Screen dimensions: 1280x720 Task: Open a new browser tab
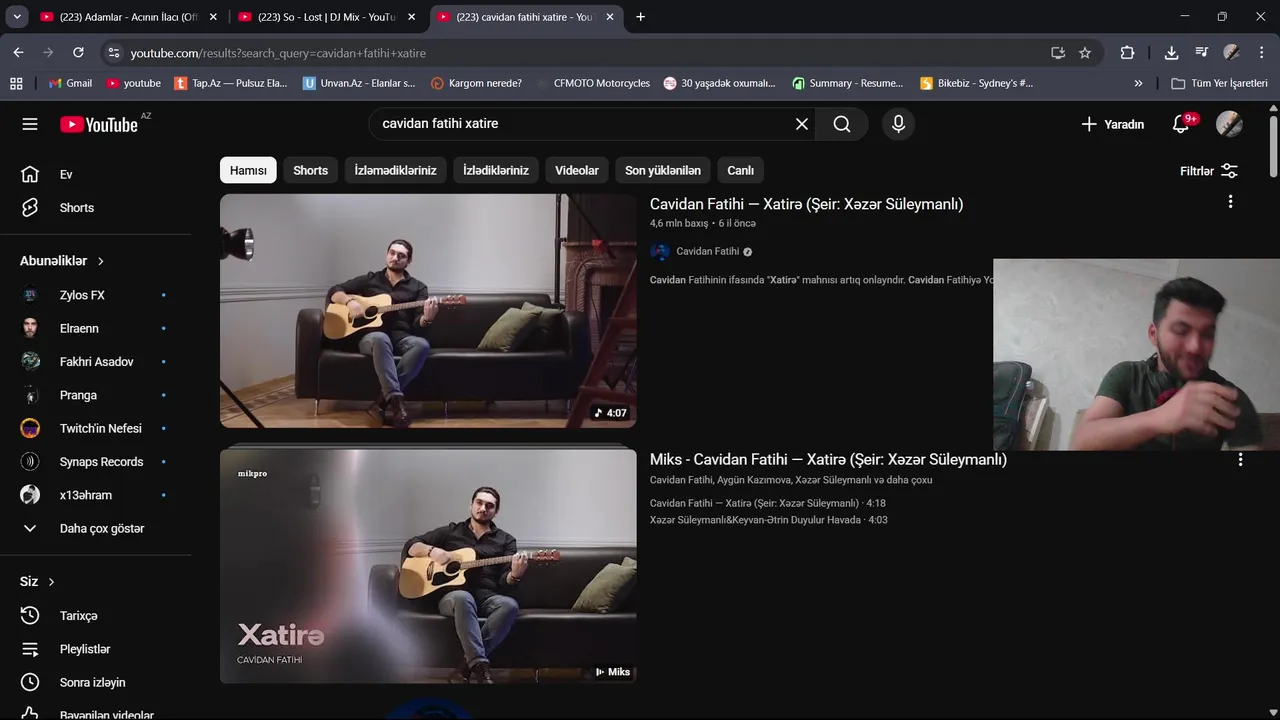coord(640,17)
